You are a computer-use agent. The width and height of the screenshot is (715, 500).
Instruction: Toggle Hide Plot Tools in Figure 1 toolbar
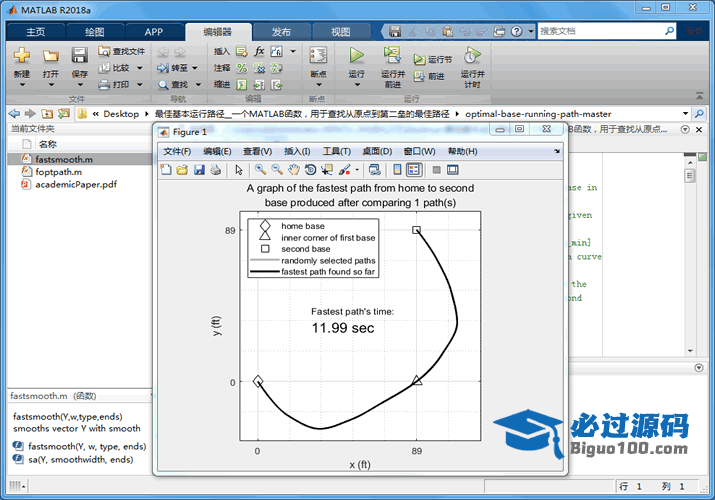(x=436, y=170)
